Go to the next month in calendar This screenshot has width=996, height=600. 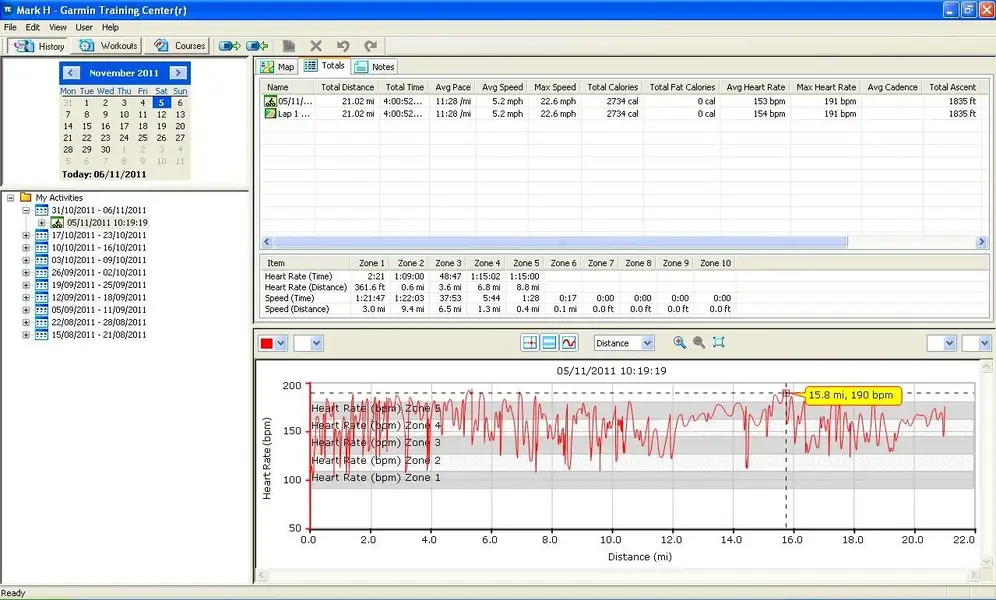click(x=178, y=73)
